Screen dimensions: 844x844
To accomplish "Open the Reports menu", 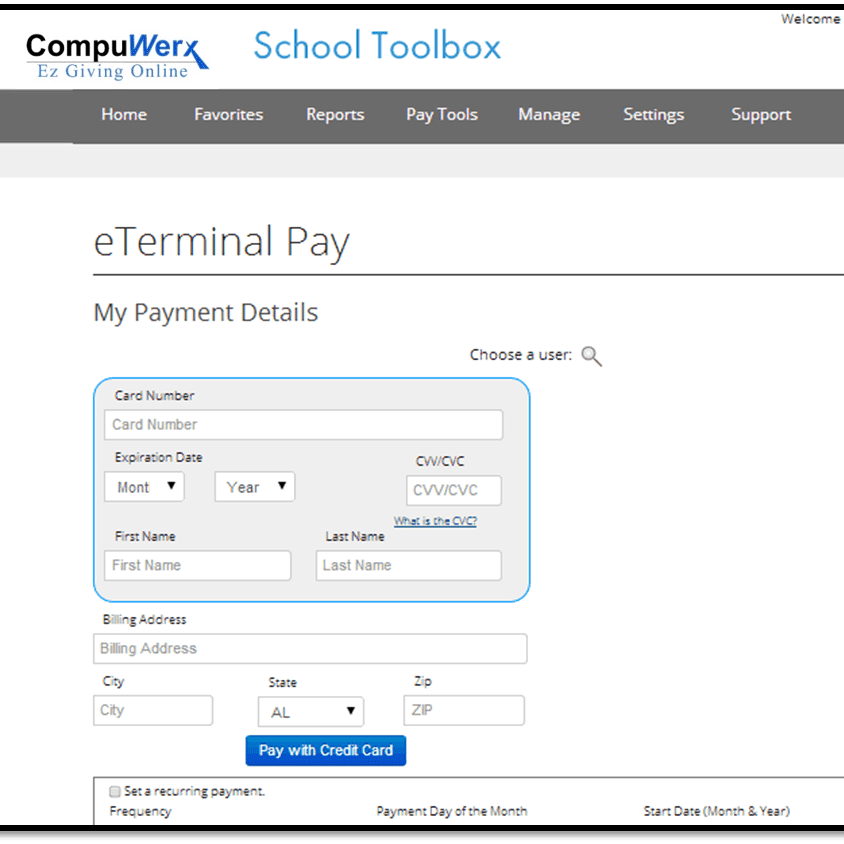I will [x=335, y=115].
